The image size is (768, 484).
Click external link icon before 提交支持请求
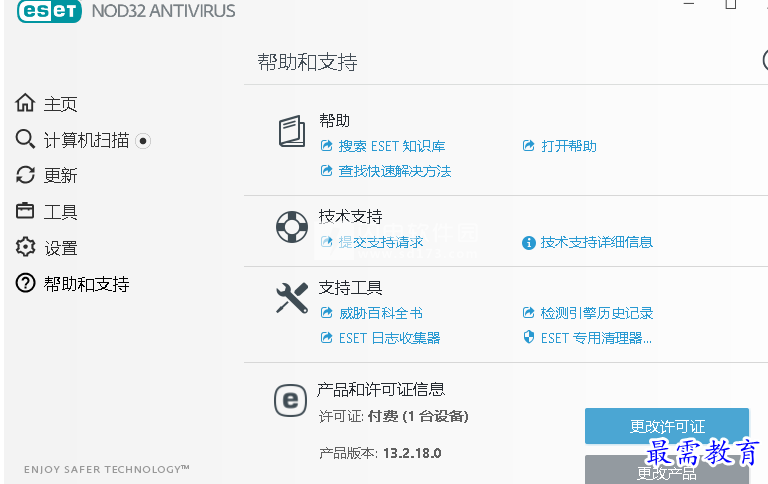(327, 242)
